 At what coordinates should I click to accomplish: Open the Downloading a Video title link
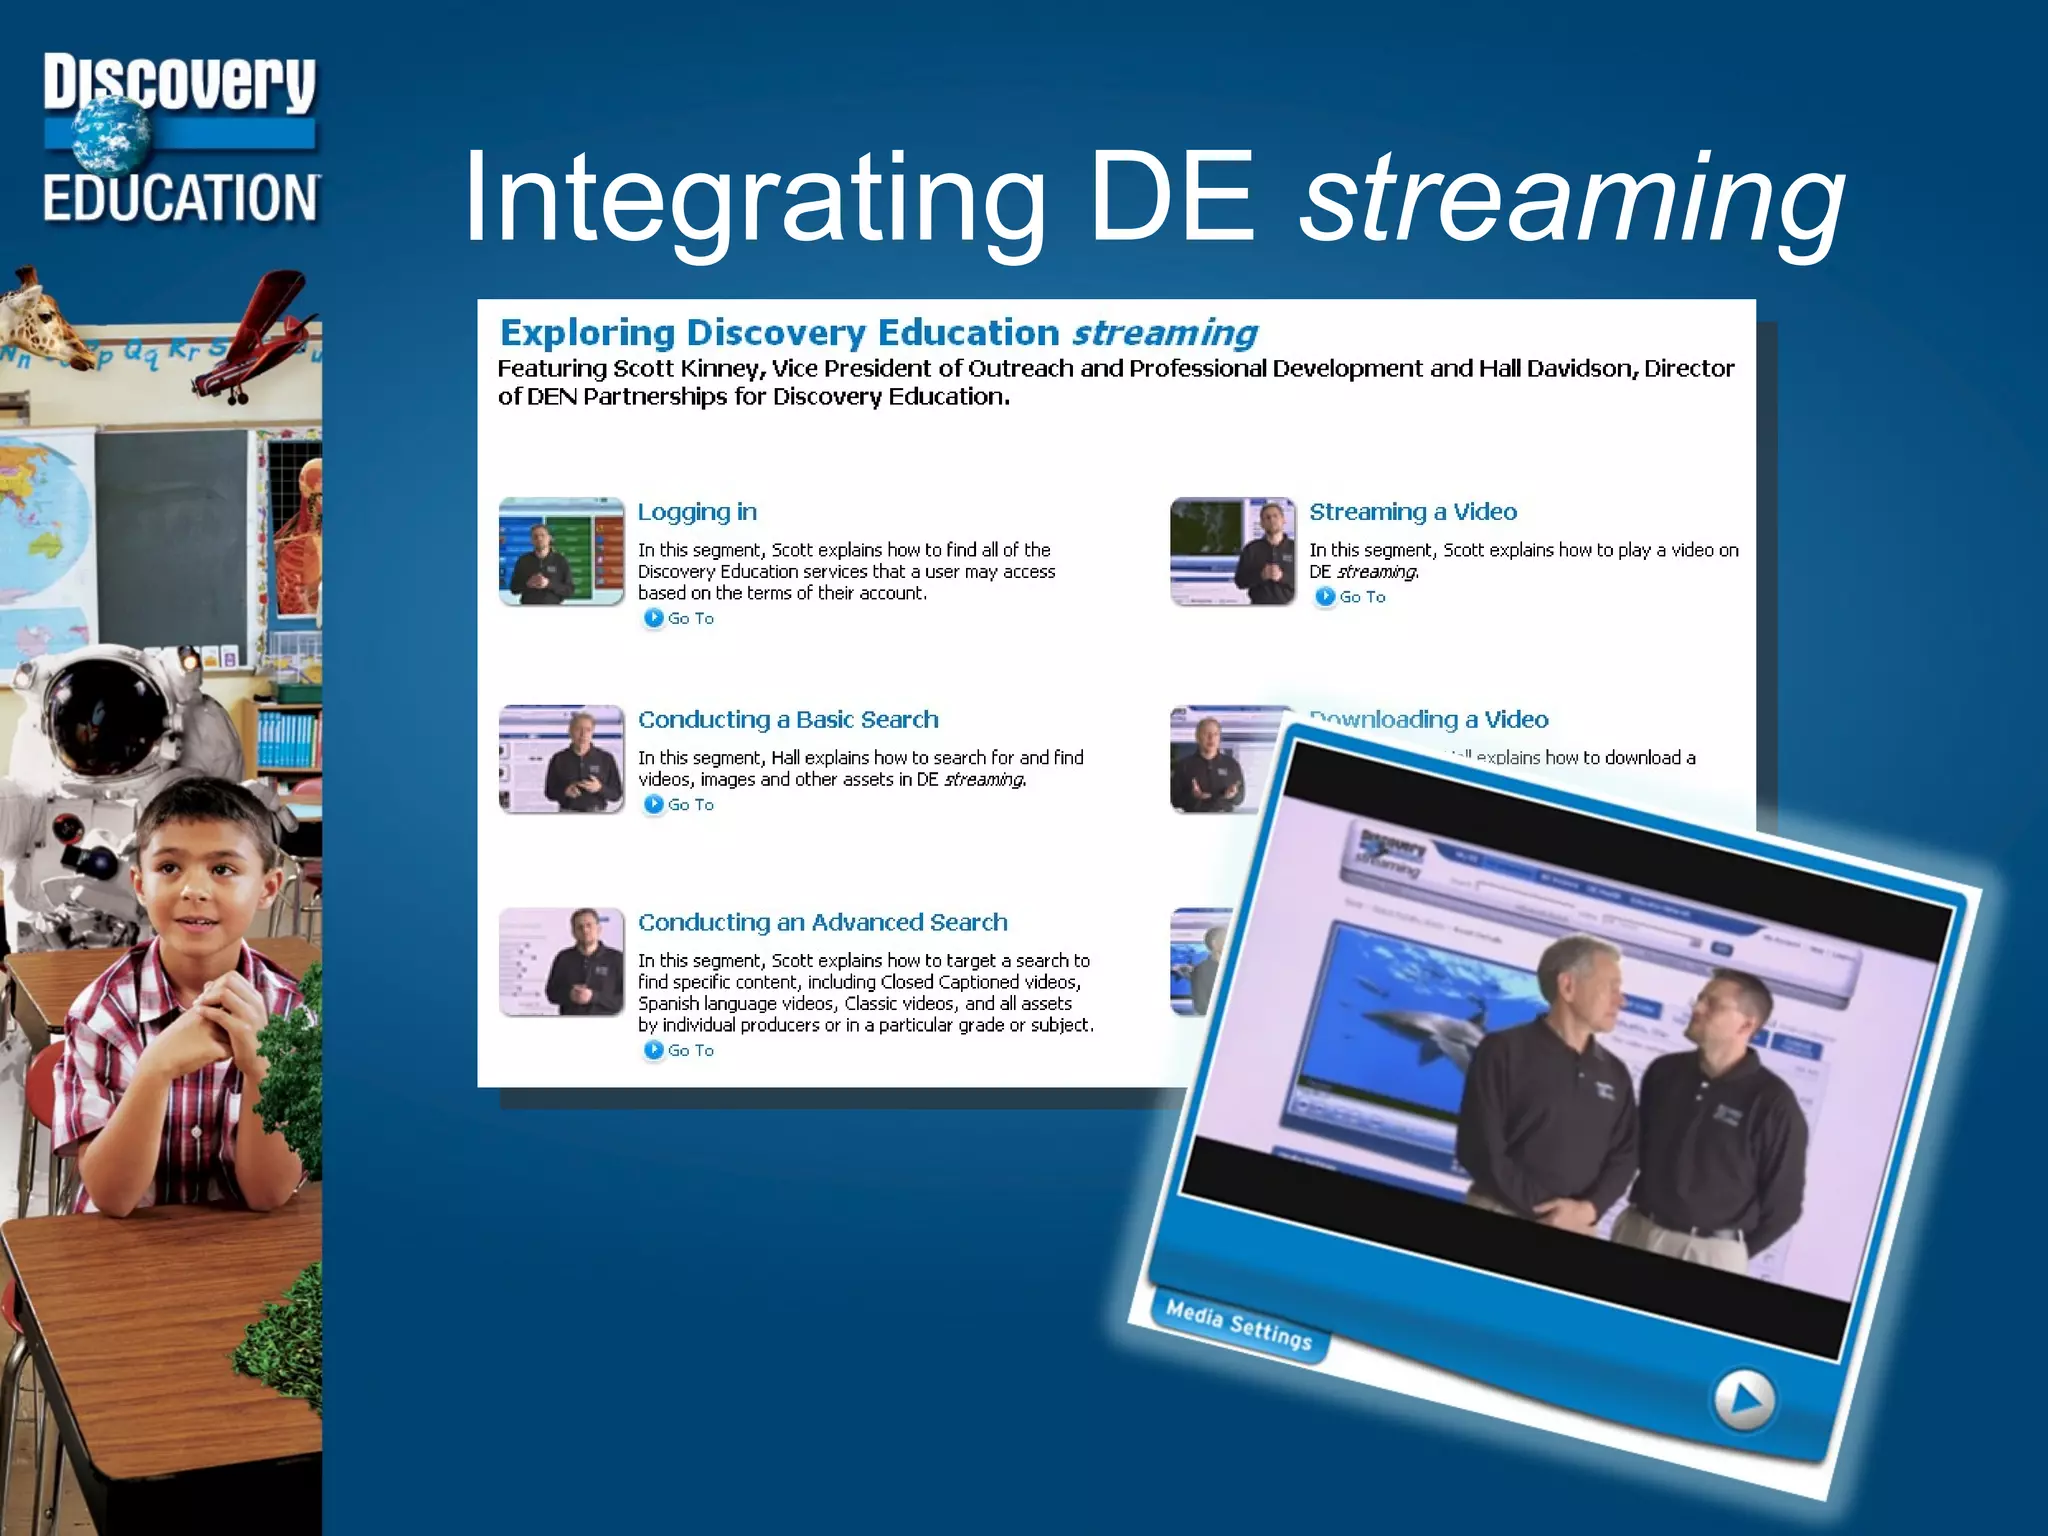[x=1429, y=719]
